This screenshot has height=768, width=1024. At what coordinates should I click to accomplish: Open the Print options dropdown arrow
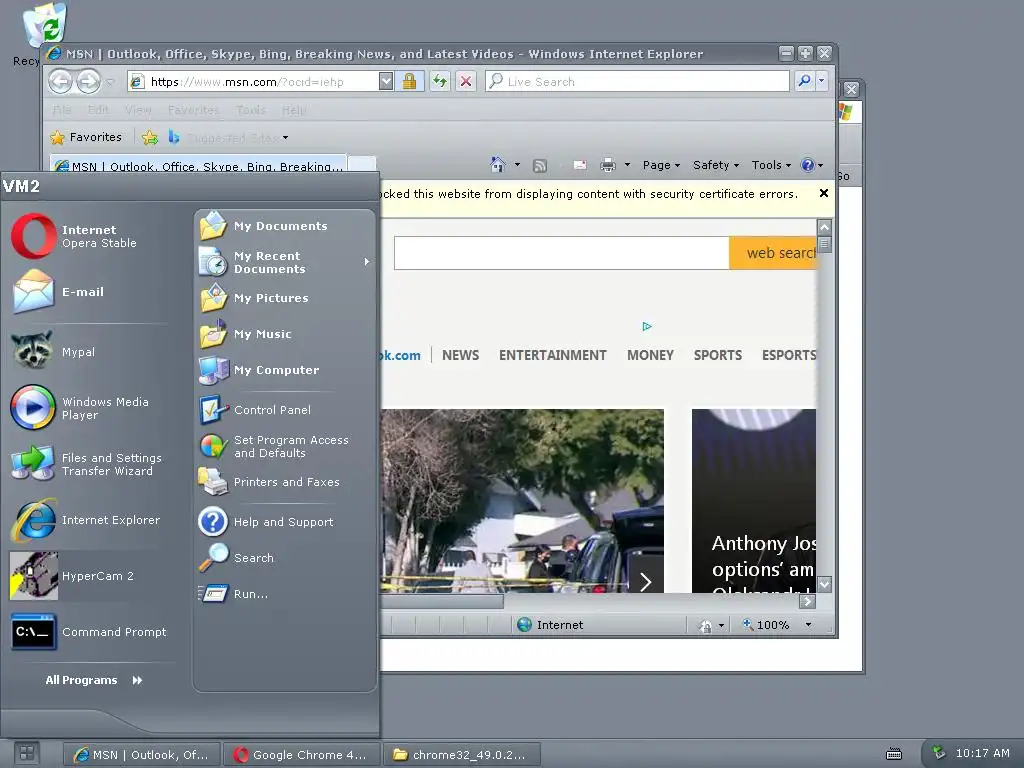[627, 165]
